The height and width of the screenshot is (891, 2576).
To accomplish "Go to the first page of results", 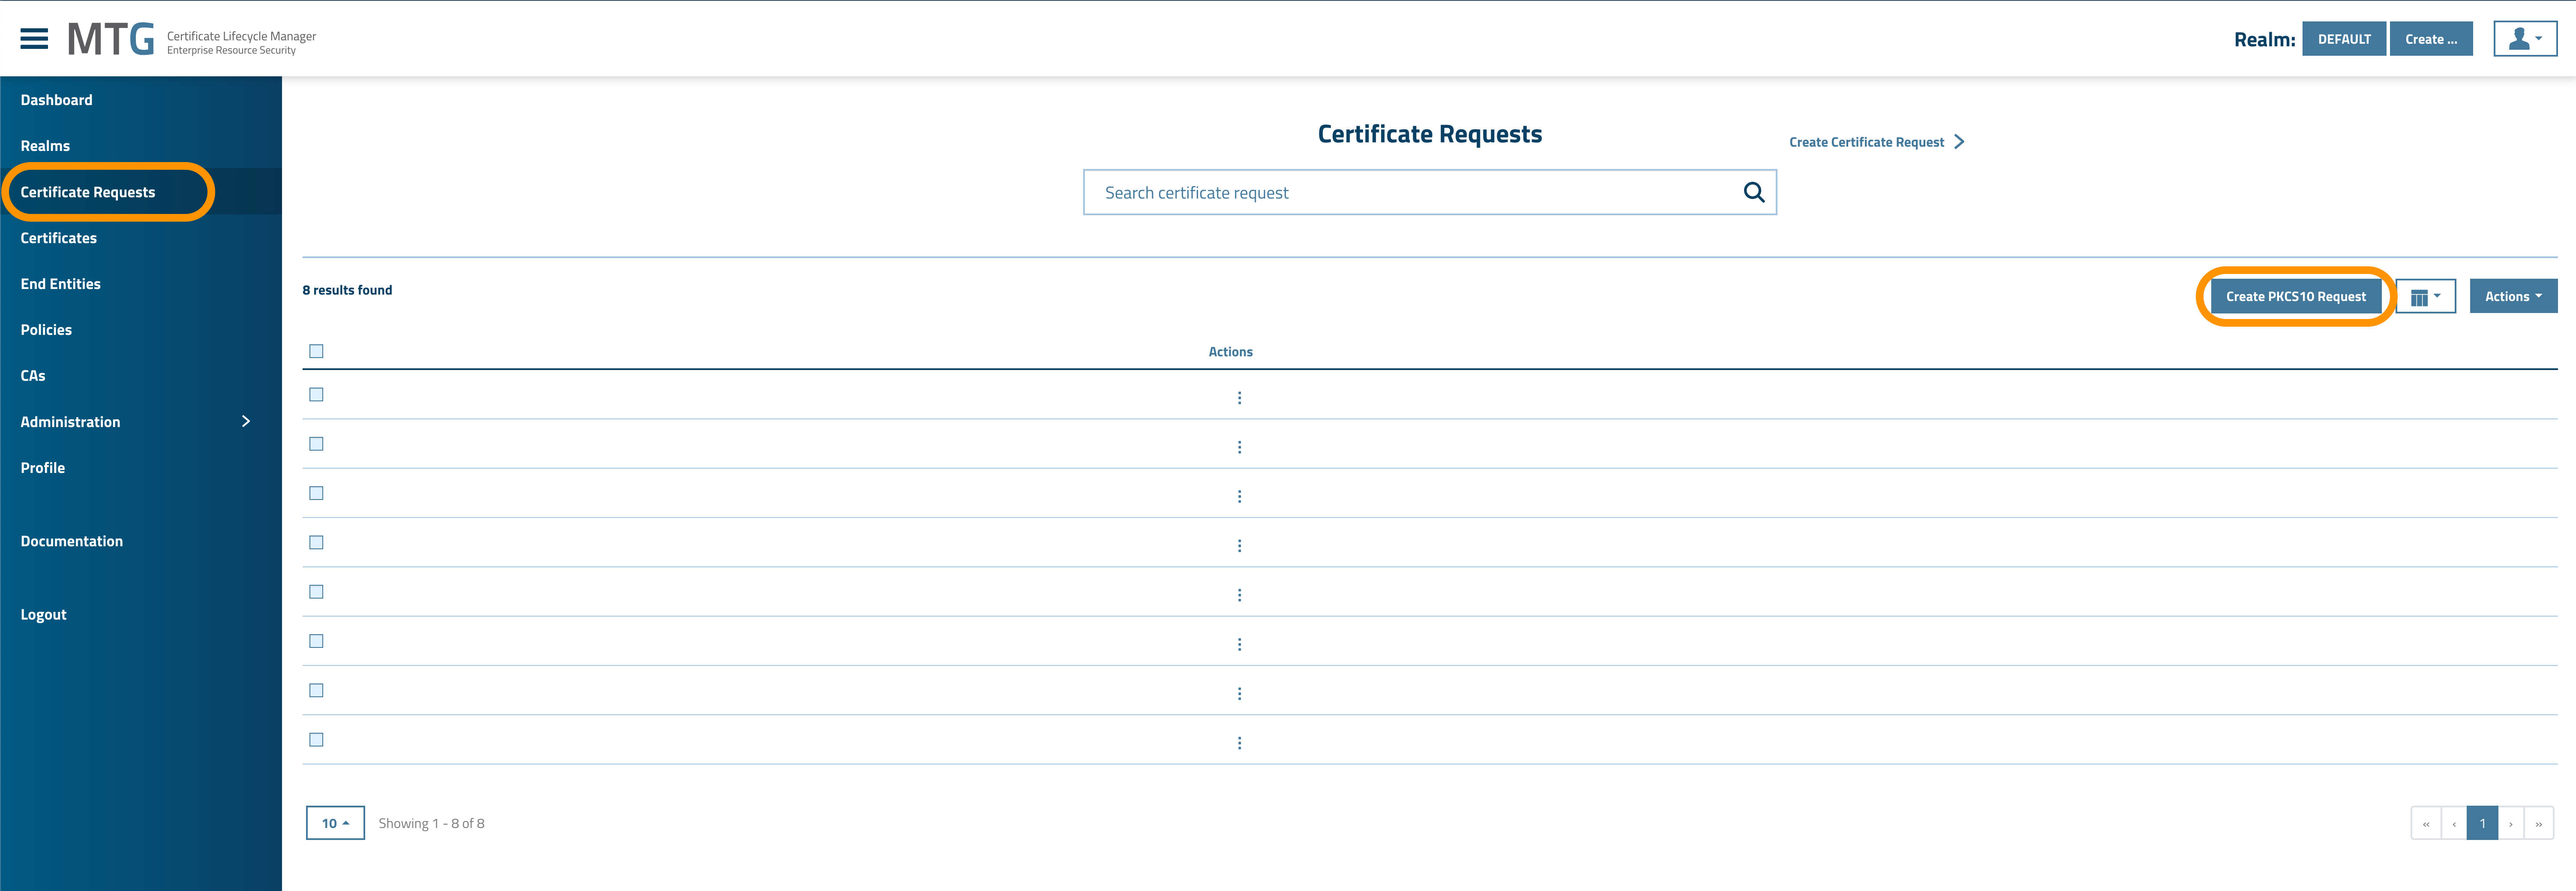I will click(x=2426, y=823).
